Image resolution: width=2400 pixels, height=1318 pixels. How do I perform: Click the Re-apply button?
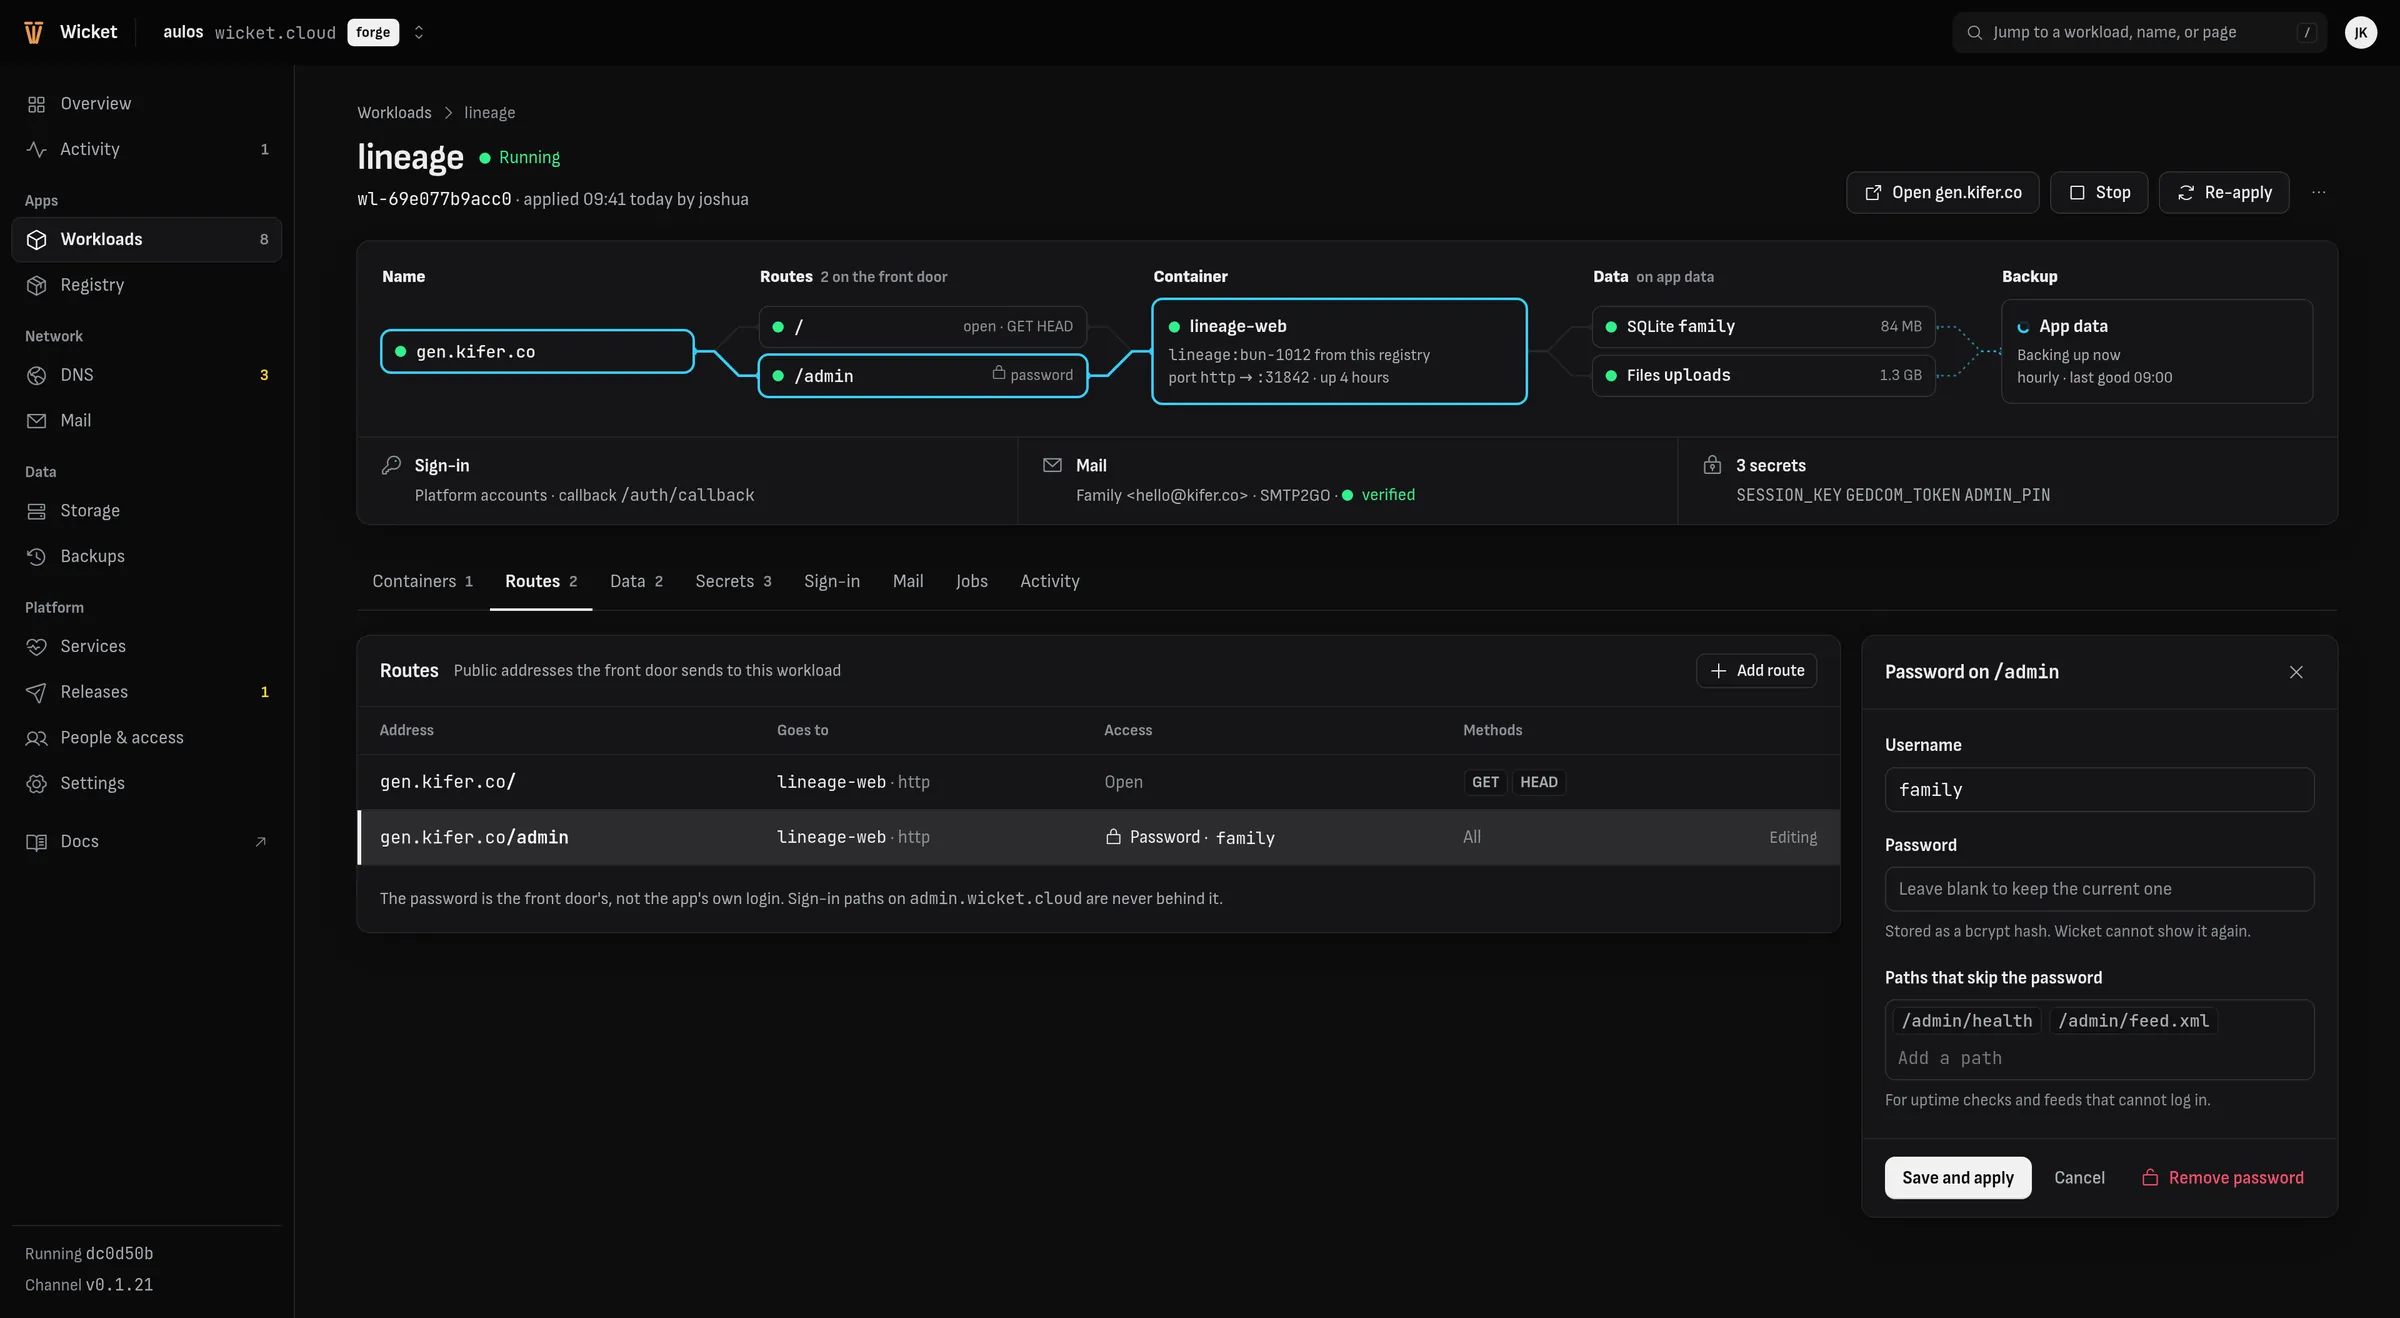pos(2224,192)
